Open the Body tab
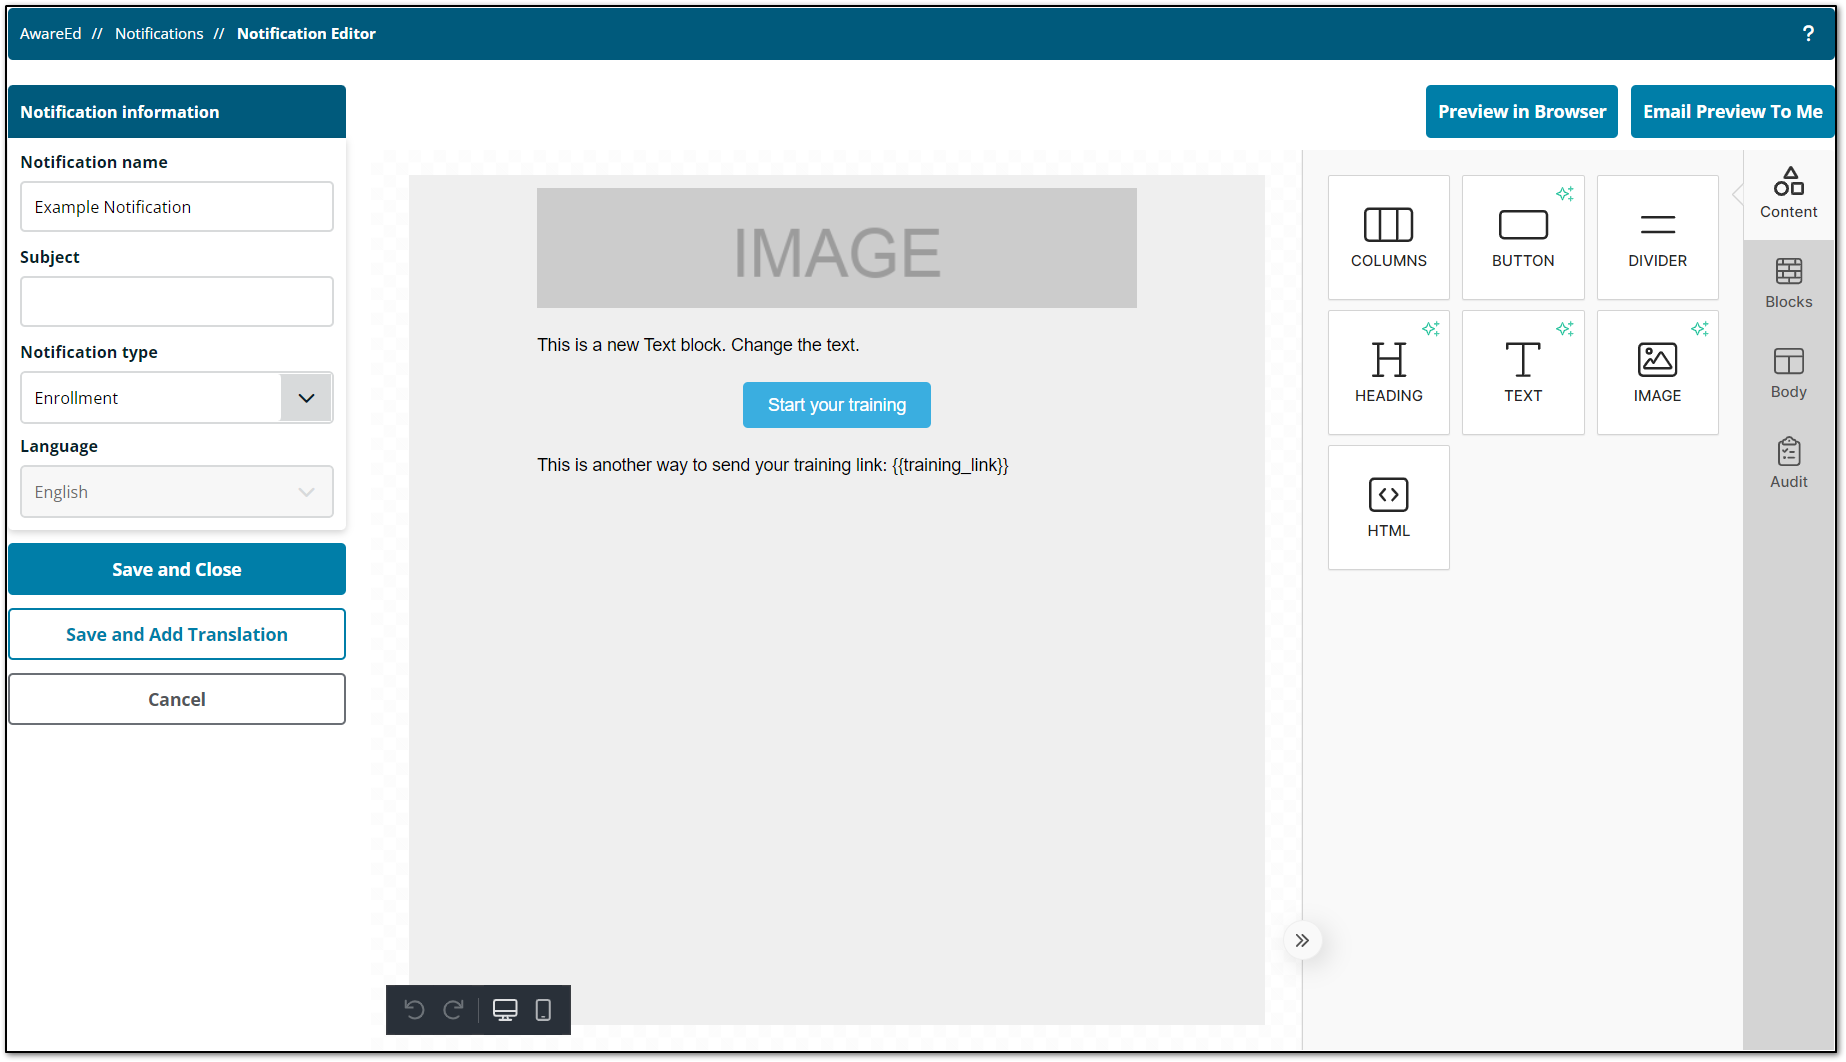 tap(1788, 373)
